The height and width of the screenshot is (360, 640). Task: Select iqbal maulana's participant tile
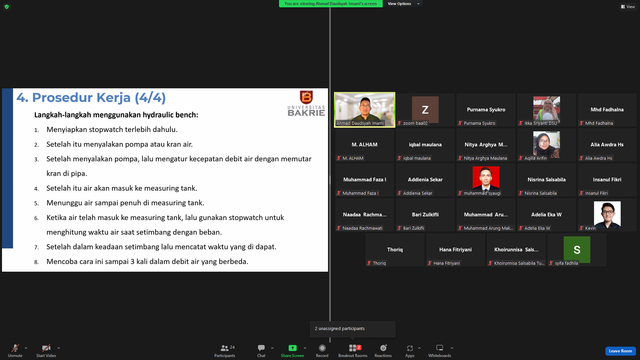(425, 144)
